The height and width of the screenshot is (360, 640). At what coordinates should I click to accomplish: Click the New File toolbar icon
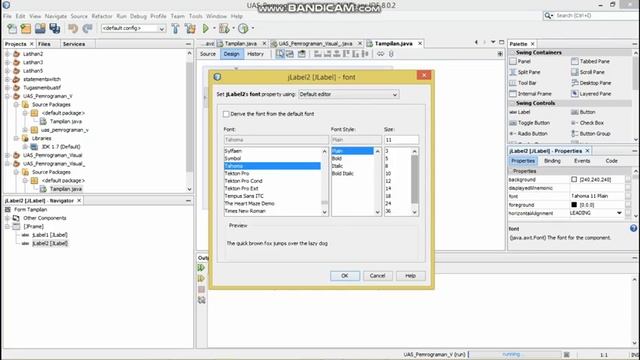coord(12,29)
